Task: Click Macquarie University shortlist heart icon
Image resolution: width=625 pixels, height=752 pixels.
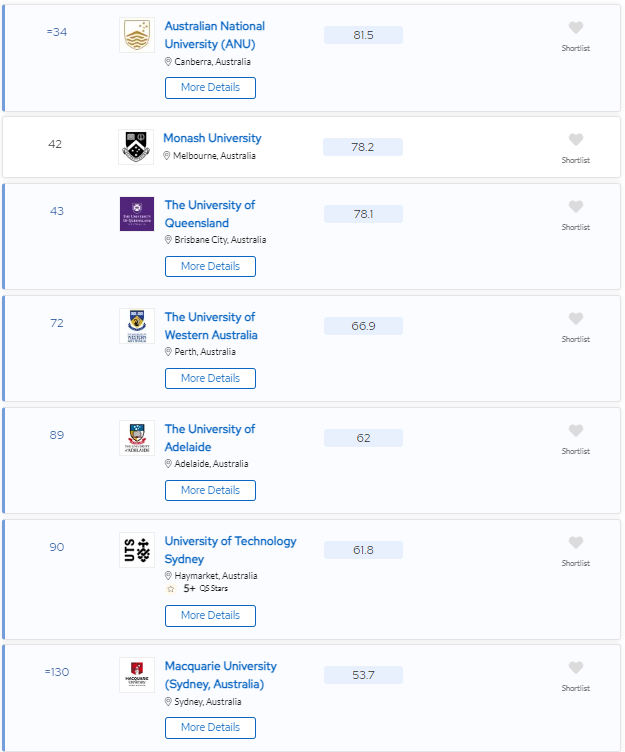Action: pyautogui.click(x=576, y=668)
